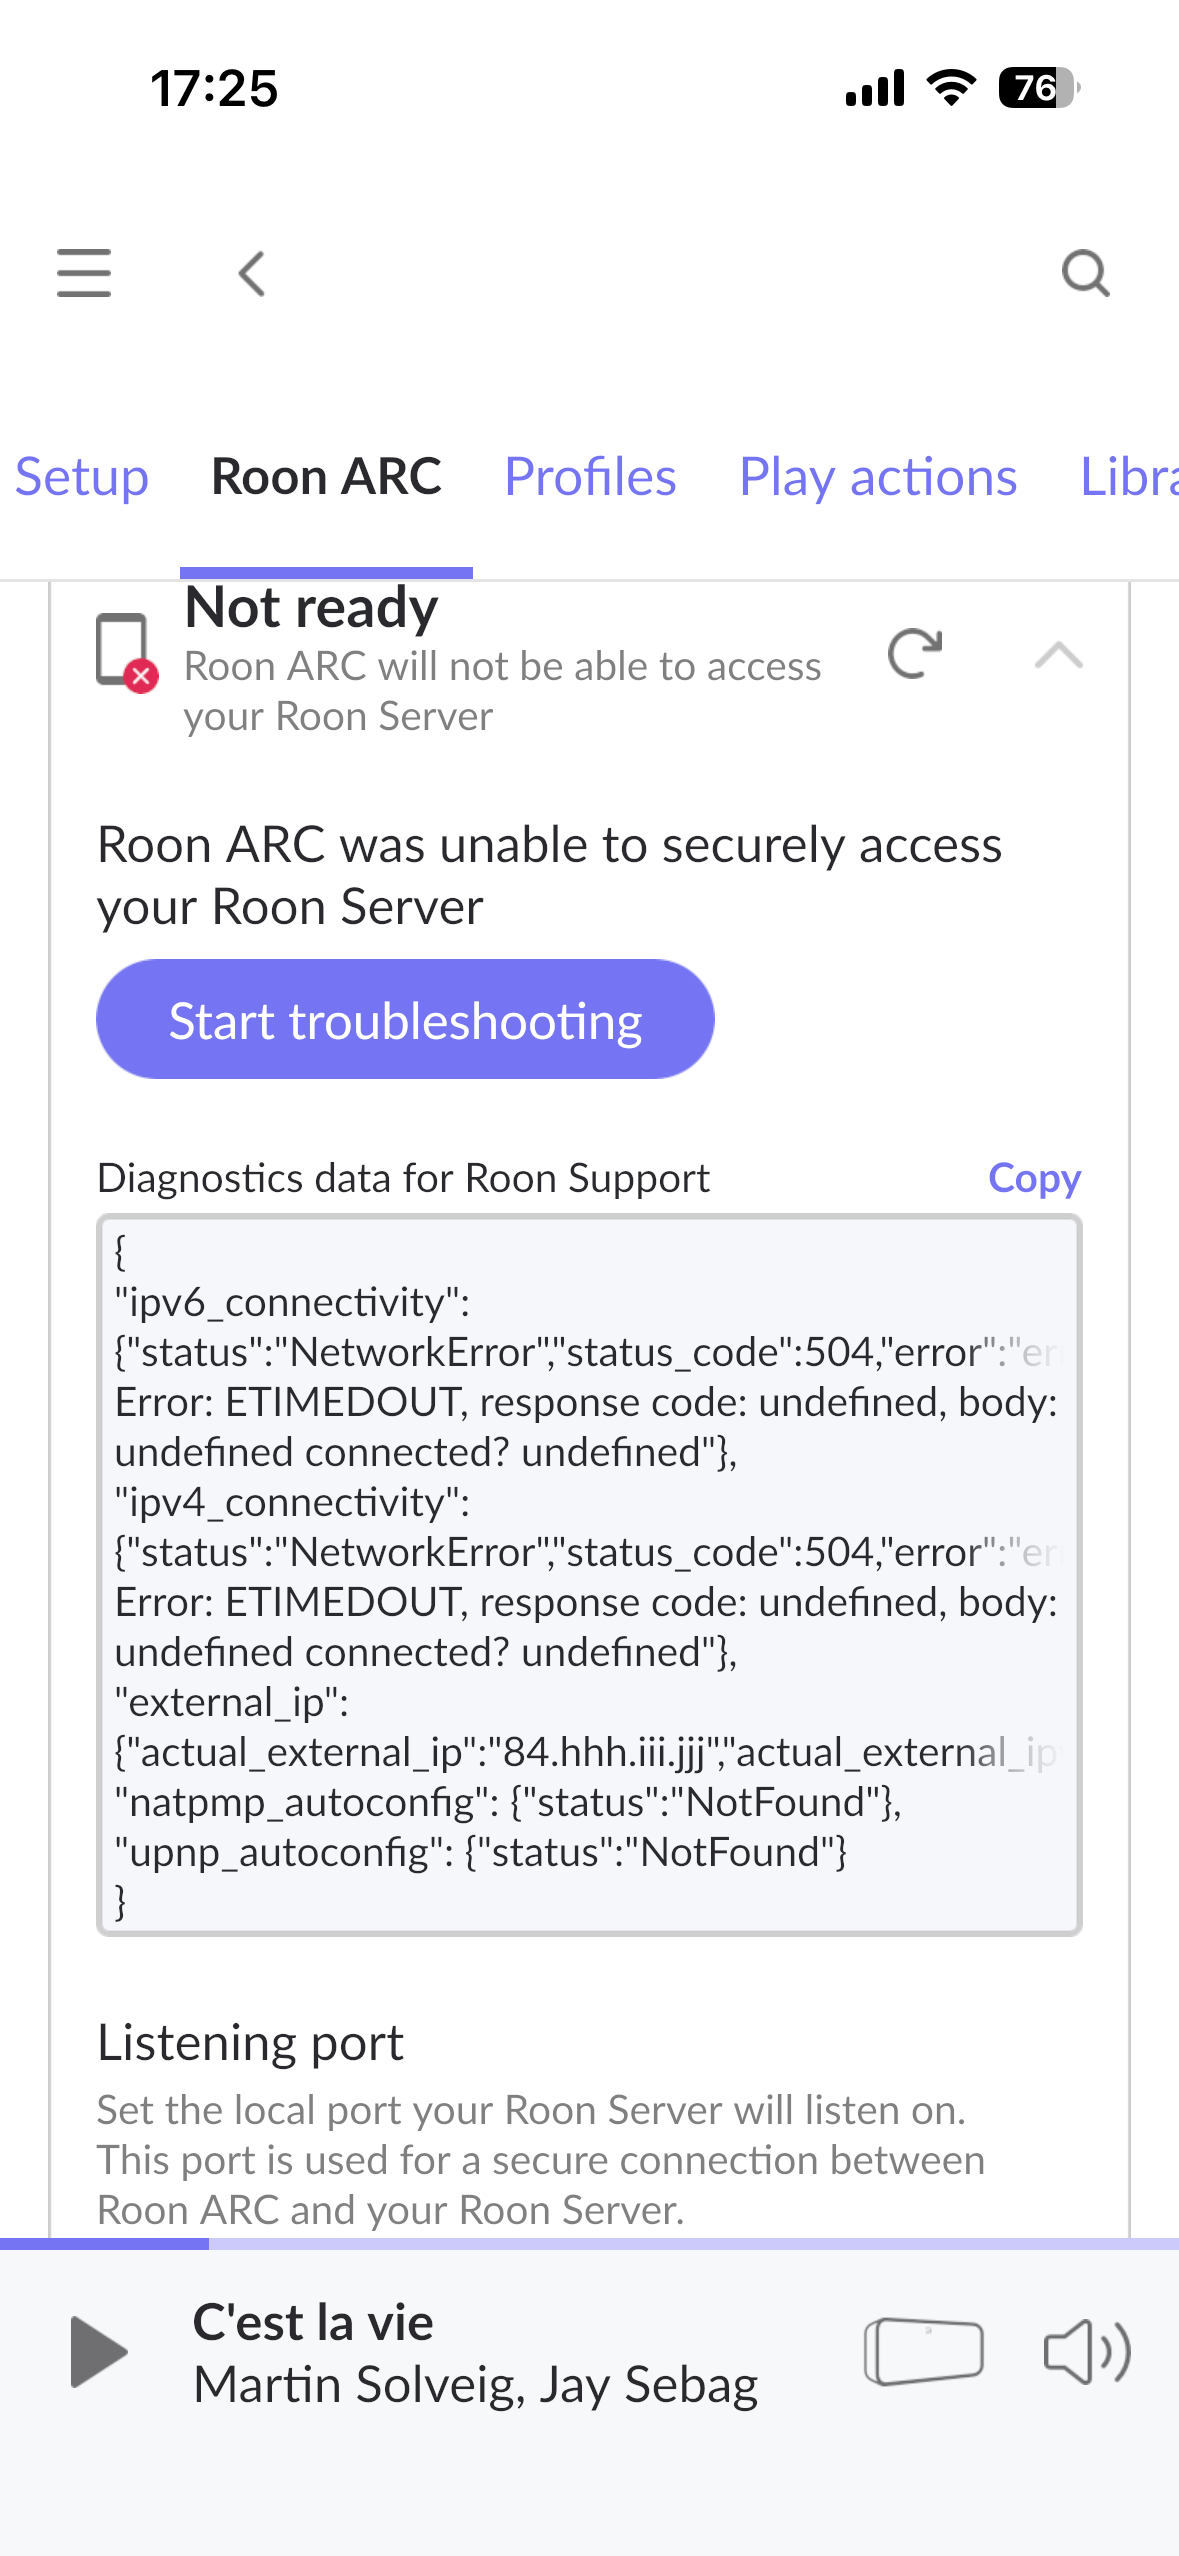Image resolution: width=1179 pixels, height=2556 pixels.
Task: Tap the device error status icon
Action: pyautogui.click(x=126, y=652)
